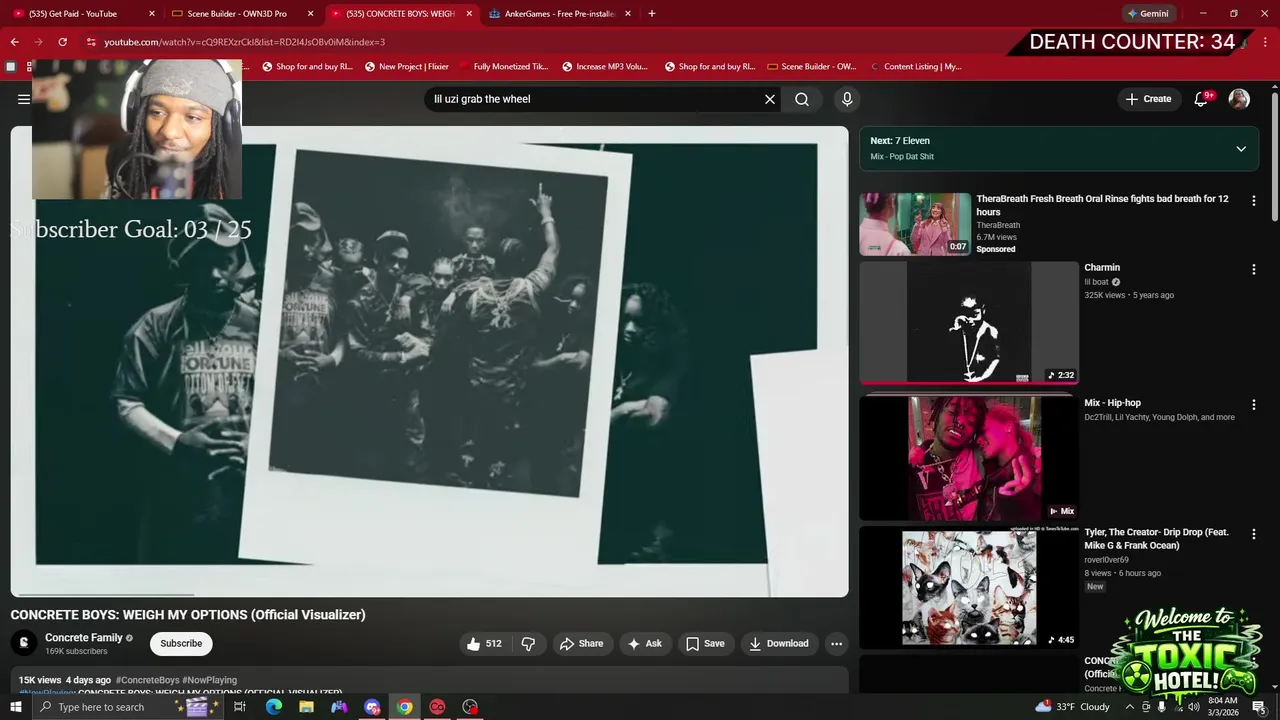Subscribe to Concrete Family channel
Viewport: 1280px width, 720px height.
pyautogui.click(x=181, y=644)
